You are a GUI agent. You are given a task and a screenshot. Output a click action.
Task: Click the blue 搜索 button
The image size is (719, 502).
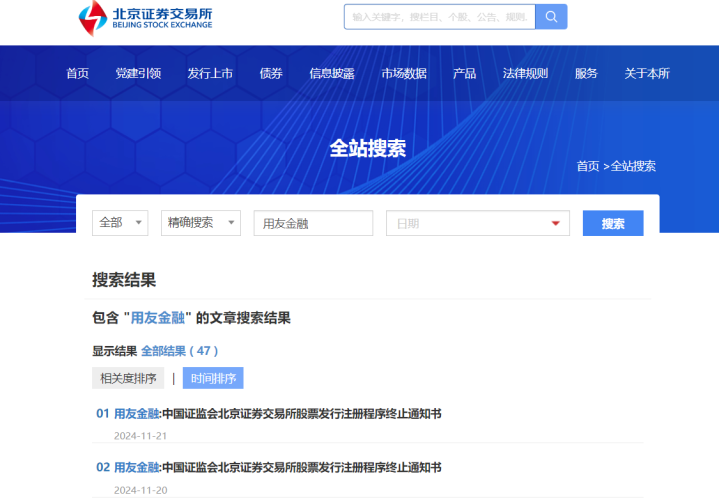tap(613, 223)
